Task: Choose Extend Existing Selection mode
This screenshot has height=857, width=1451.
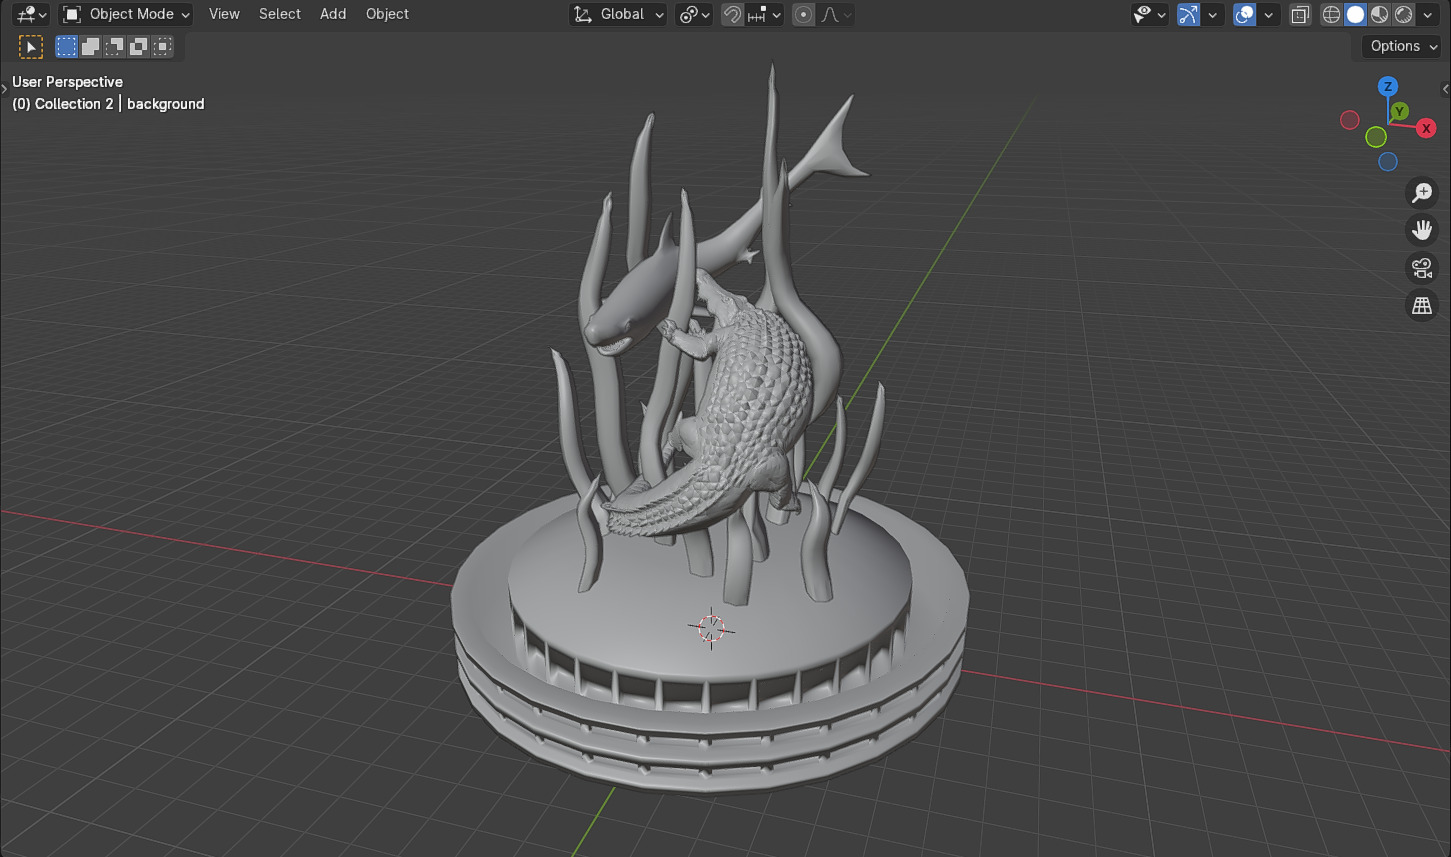Action: [x=91, y=46]
